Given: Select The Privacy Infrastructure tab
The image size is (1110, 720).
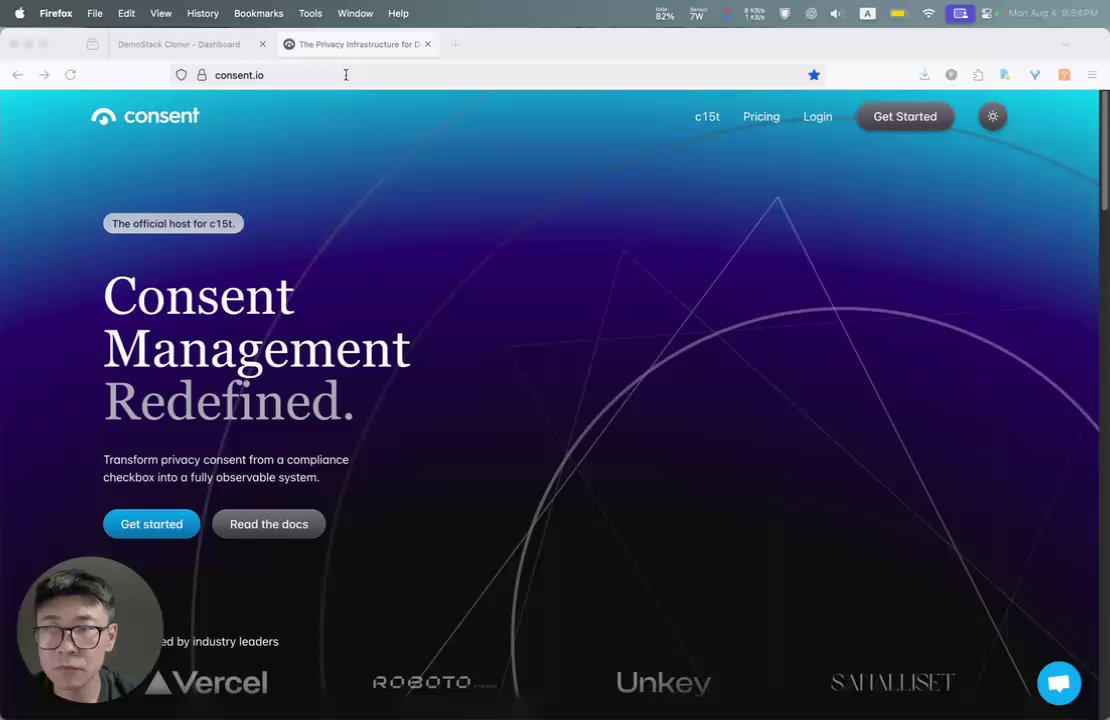Looking at the screenshot, I should pos(360,44).
